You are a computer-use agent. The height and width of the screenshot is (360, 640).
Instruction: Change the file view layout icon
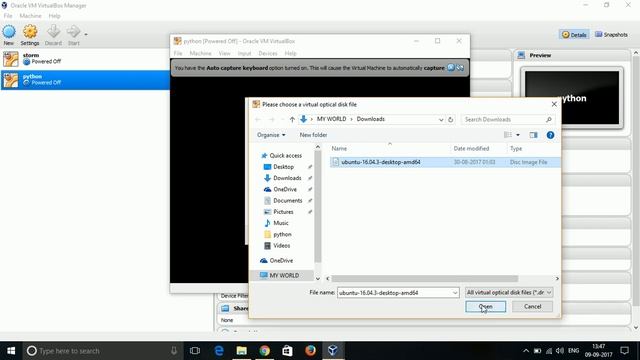pyautogui.click(x=508, y=135)
